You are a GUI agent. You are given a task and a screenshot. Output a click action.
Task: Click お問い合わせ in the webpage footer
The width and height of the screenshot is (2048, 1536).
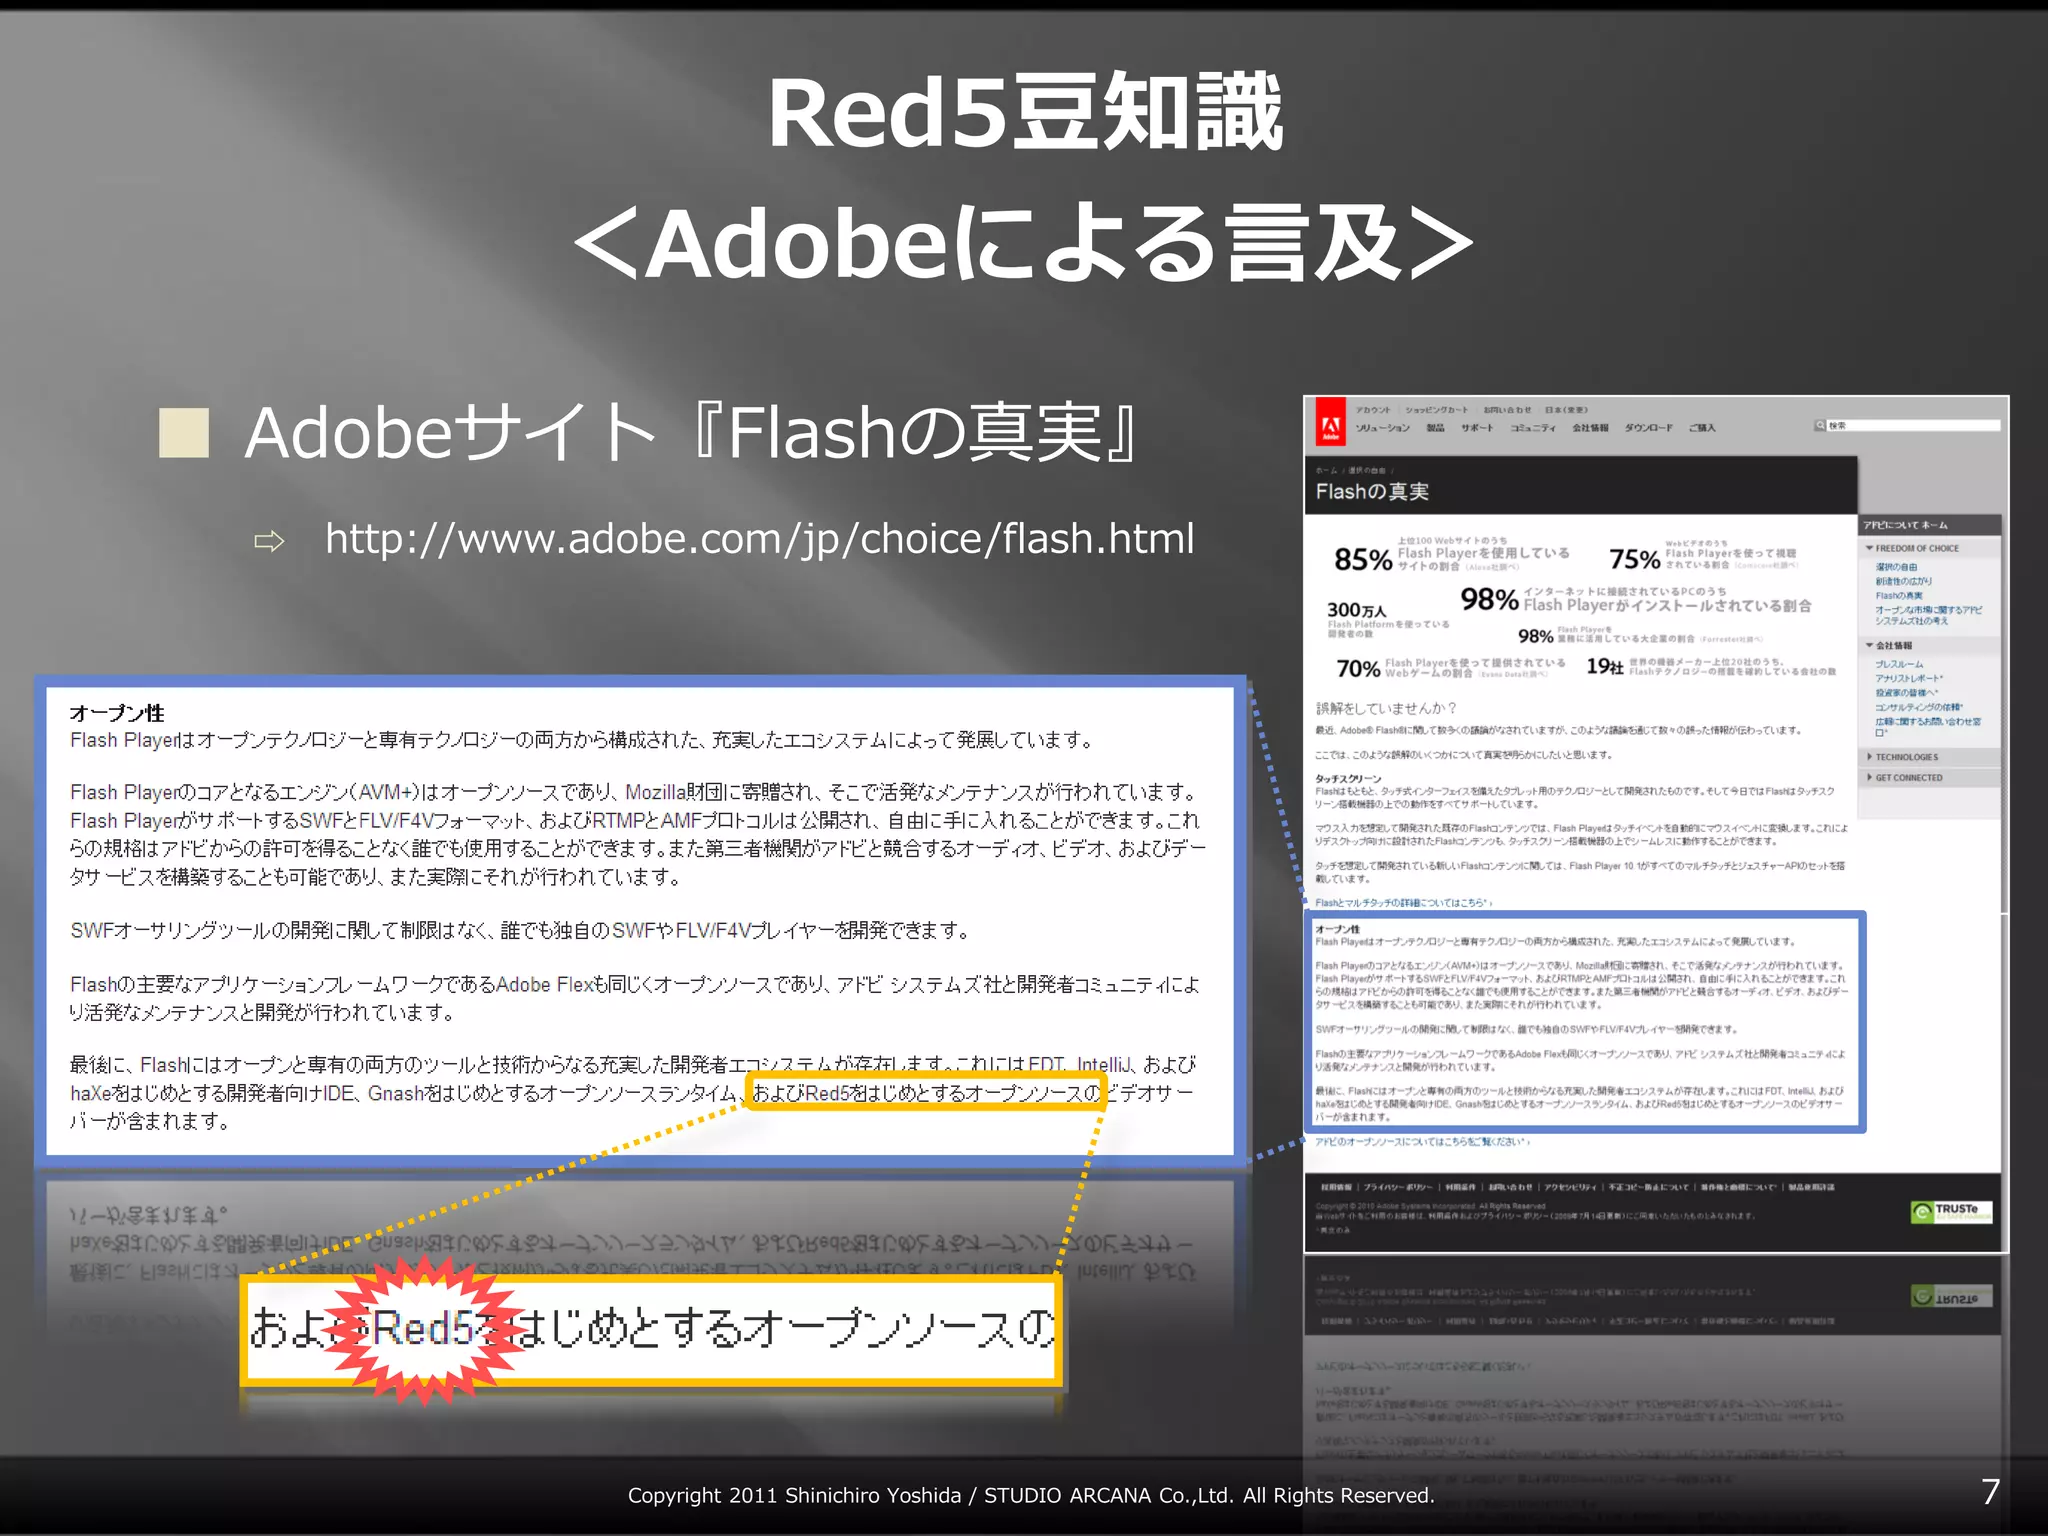(1511, 1187)
